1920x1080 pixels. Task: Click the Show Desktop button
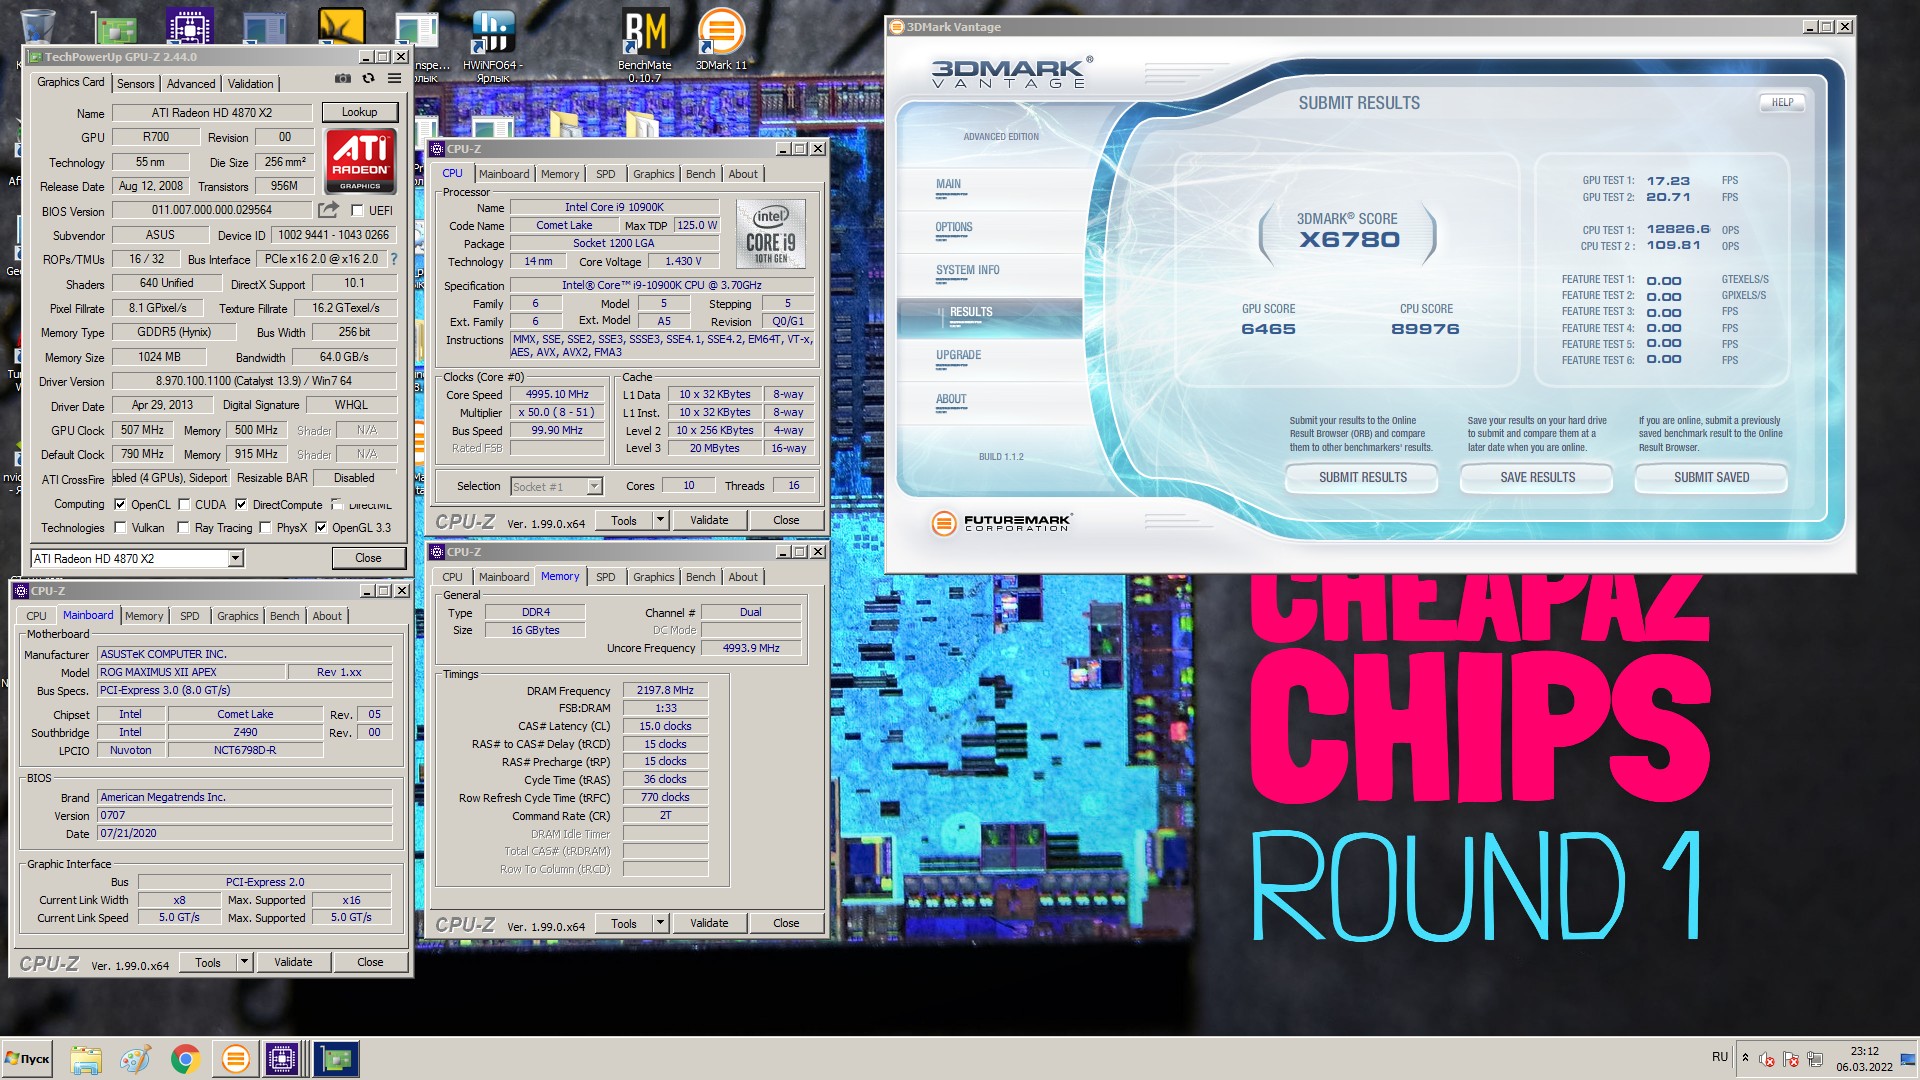pyautogui.click(x=1909, y=1059)
